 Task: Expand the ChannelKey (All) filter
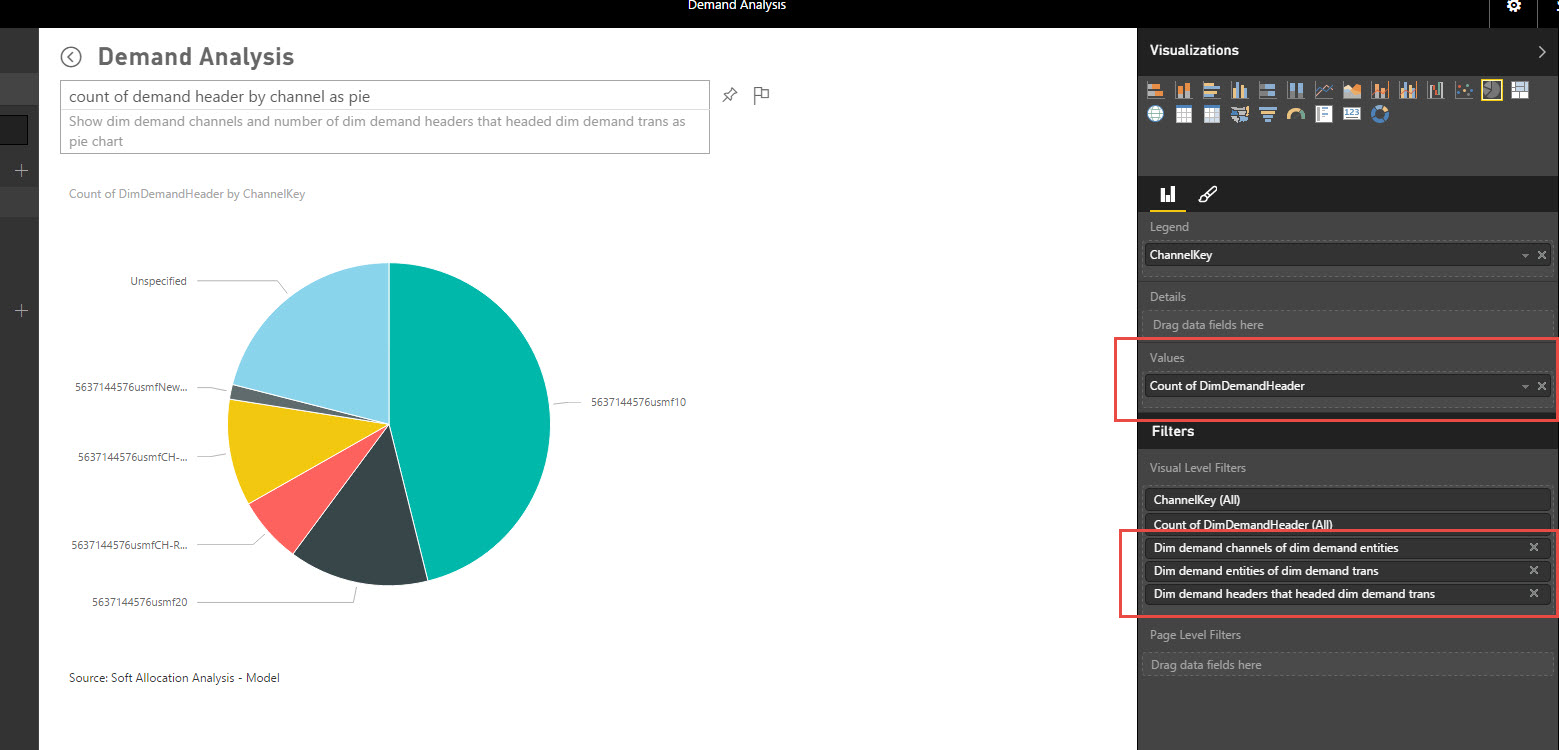pyautogui.click(x=1347, y=500)
